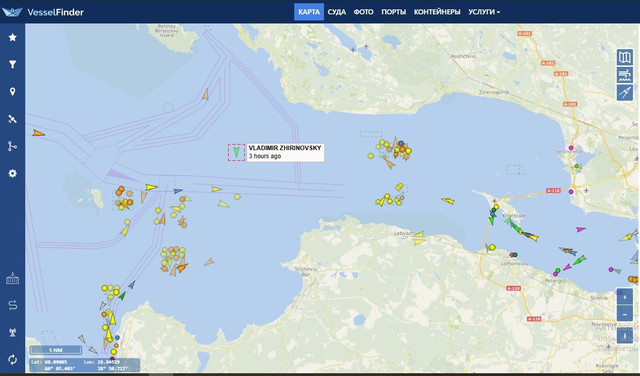Click the container ship icon in sidebar

(x=13, y=279)
